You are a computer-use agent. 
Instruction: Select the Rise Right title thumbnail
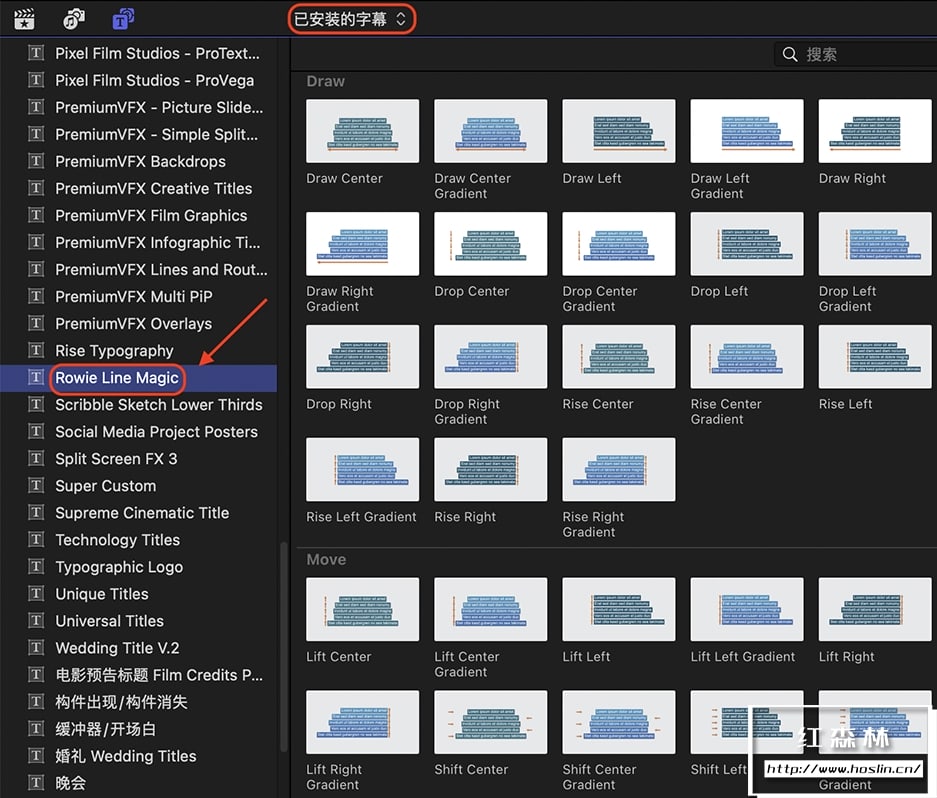pos(491,470)
